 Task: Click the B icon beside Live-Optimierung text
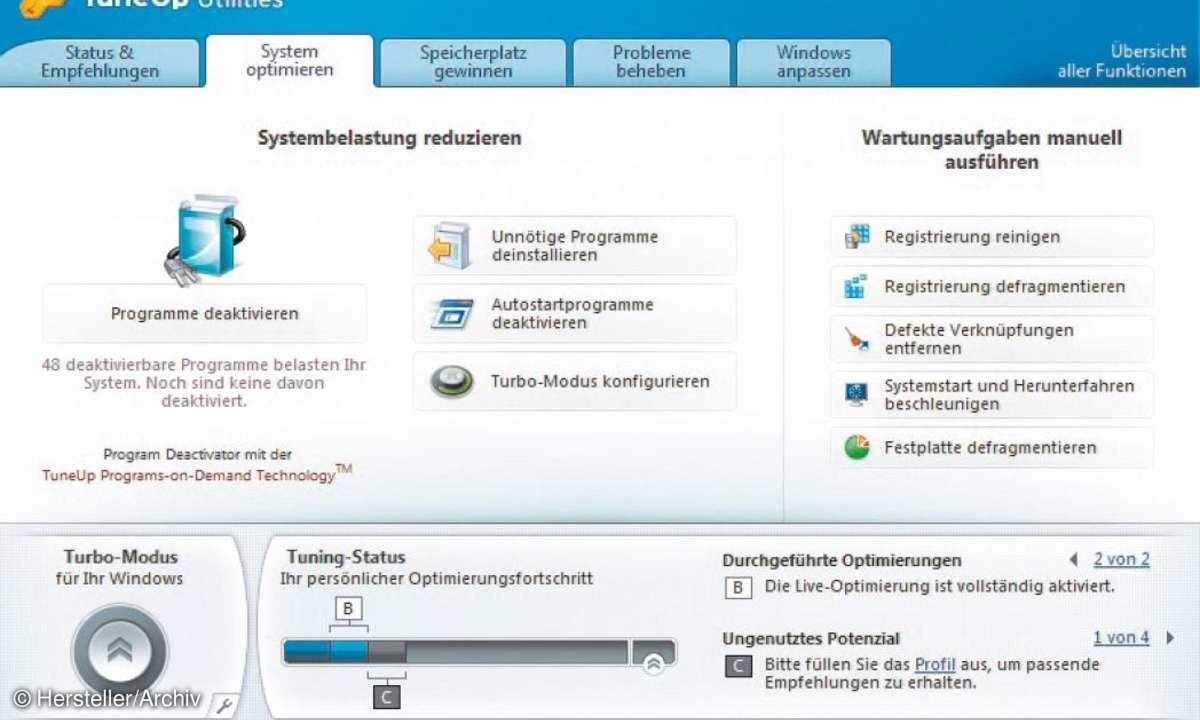pyautogui.click(x=738, y=588)
